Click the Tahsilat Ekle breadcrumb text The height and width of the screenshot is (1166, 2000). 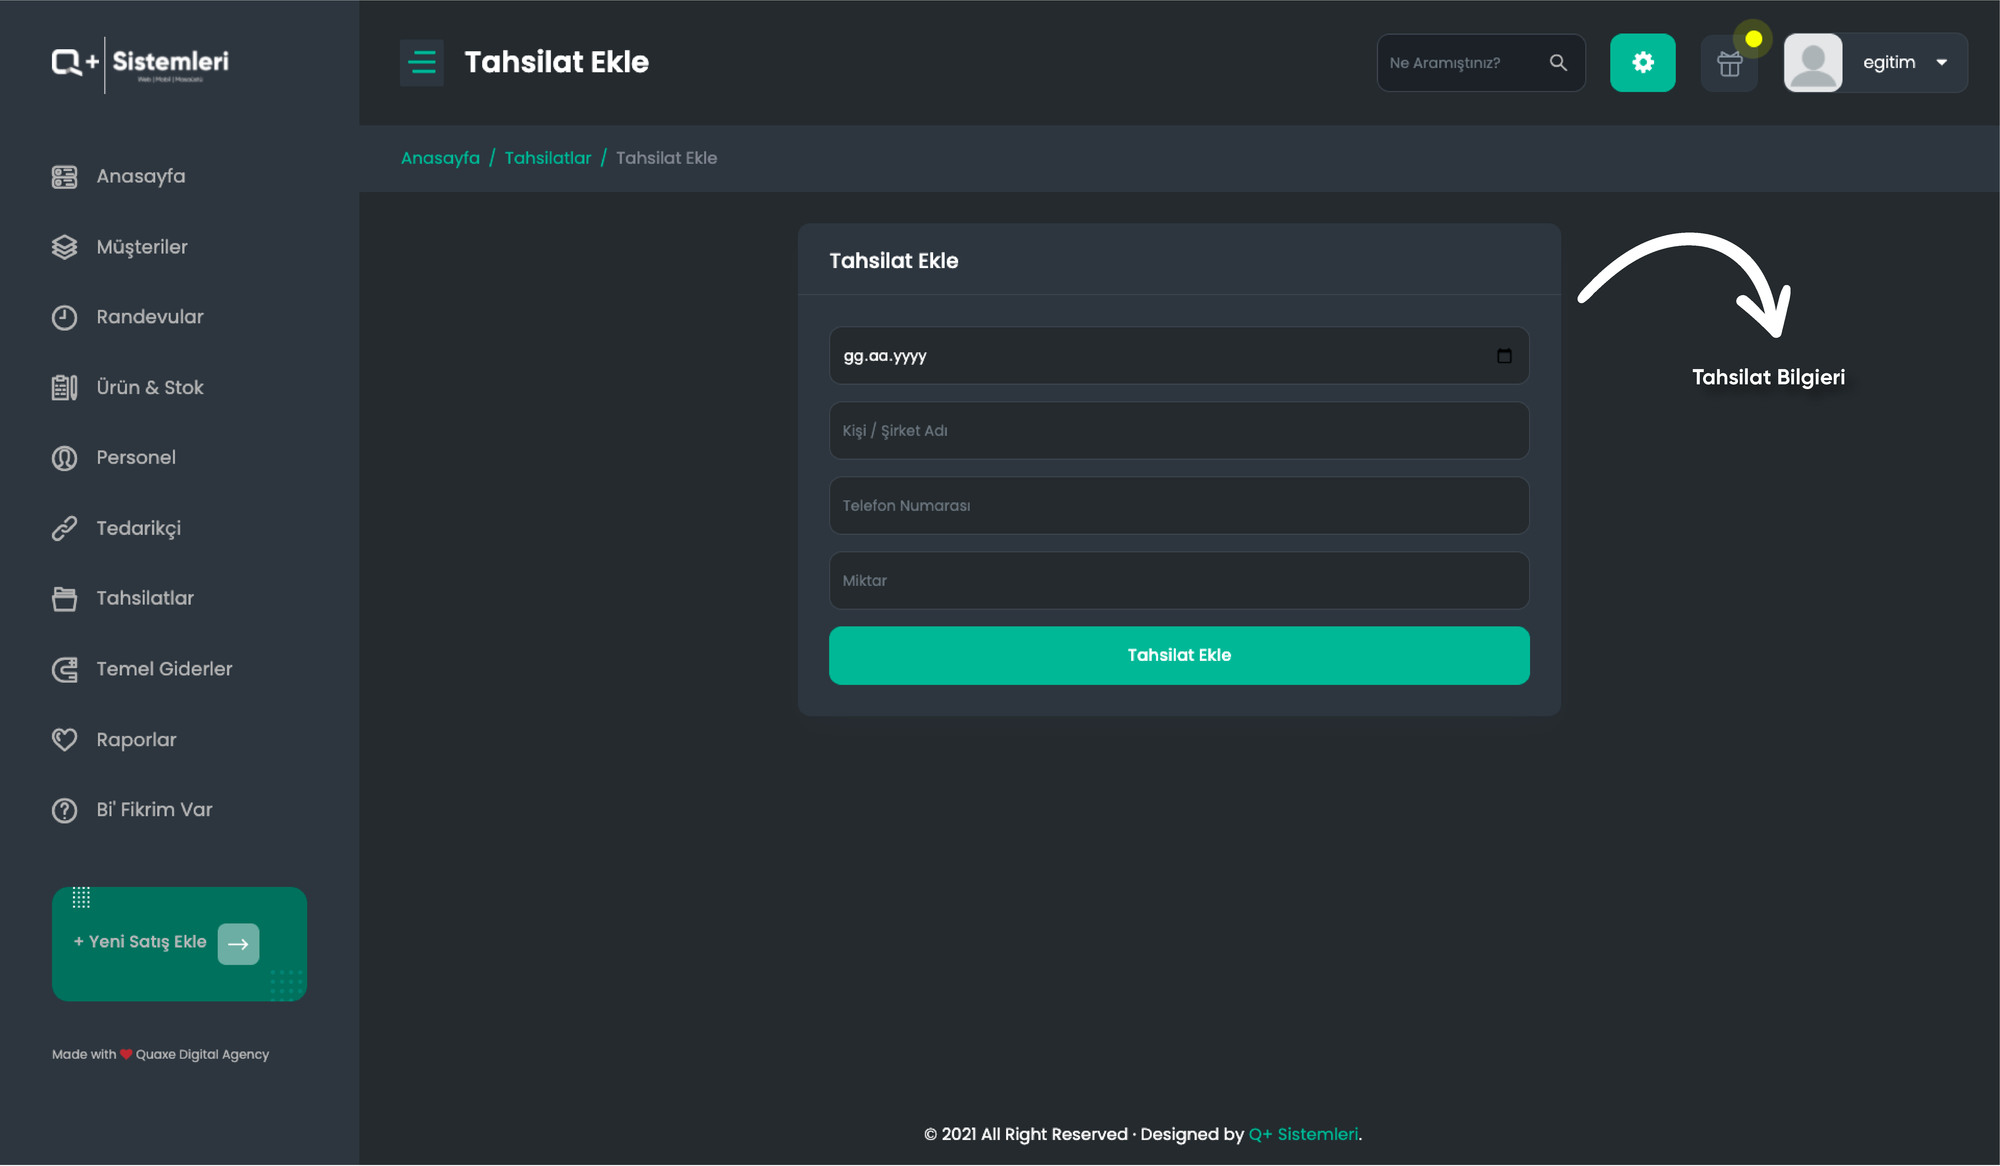pyautogui.click(x=666, y=158)
